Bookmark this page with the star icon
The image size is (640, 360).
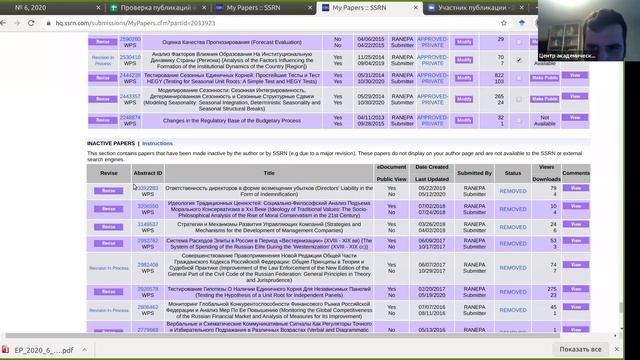click(x=504, y=23)
